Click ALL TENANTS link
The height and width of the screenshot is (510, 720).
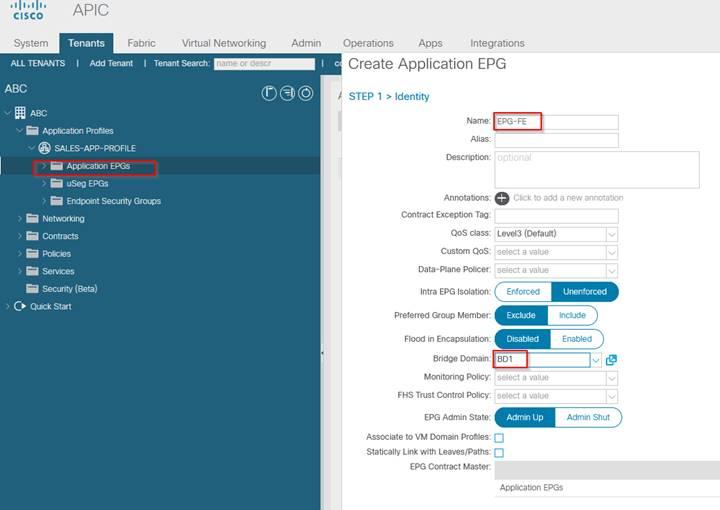click(x=38, y=63)
